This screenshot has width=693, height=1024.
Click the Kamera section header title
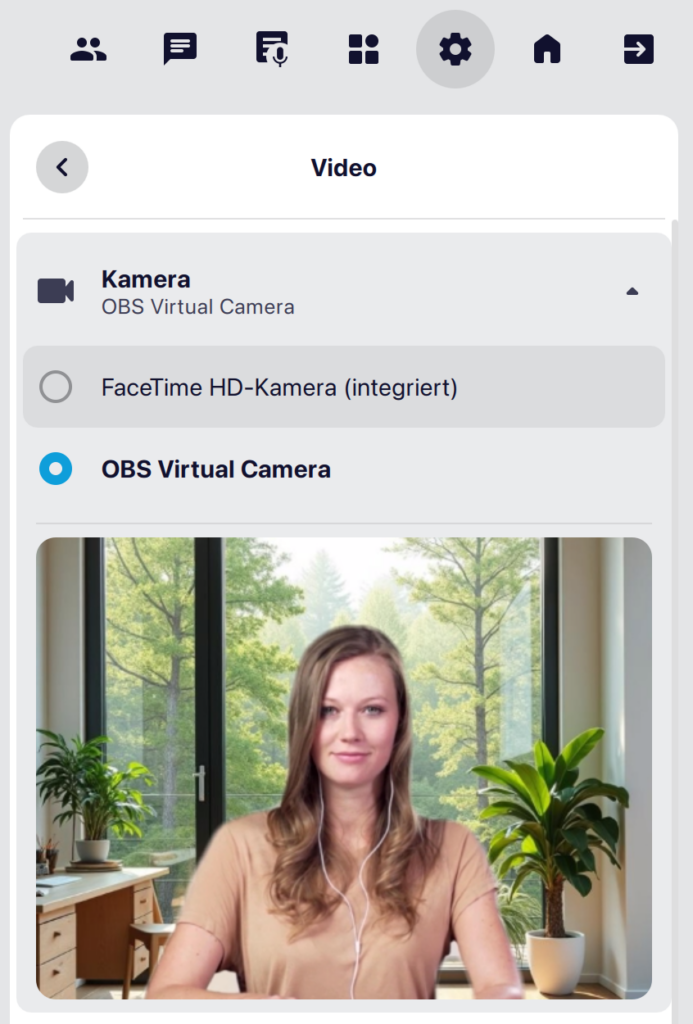point(146,279)
